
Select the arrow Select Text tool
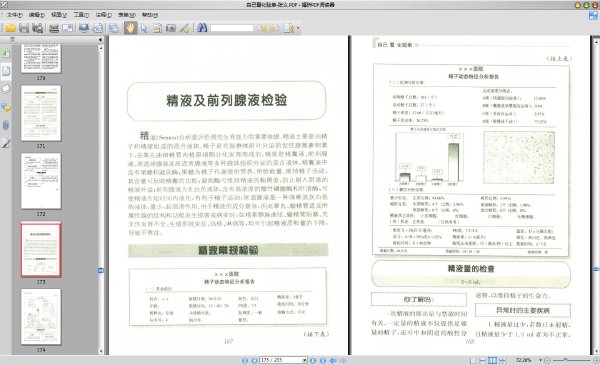click(144, 28)
